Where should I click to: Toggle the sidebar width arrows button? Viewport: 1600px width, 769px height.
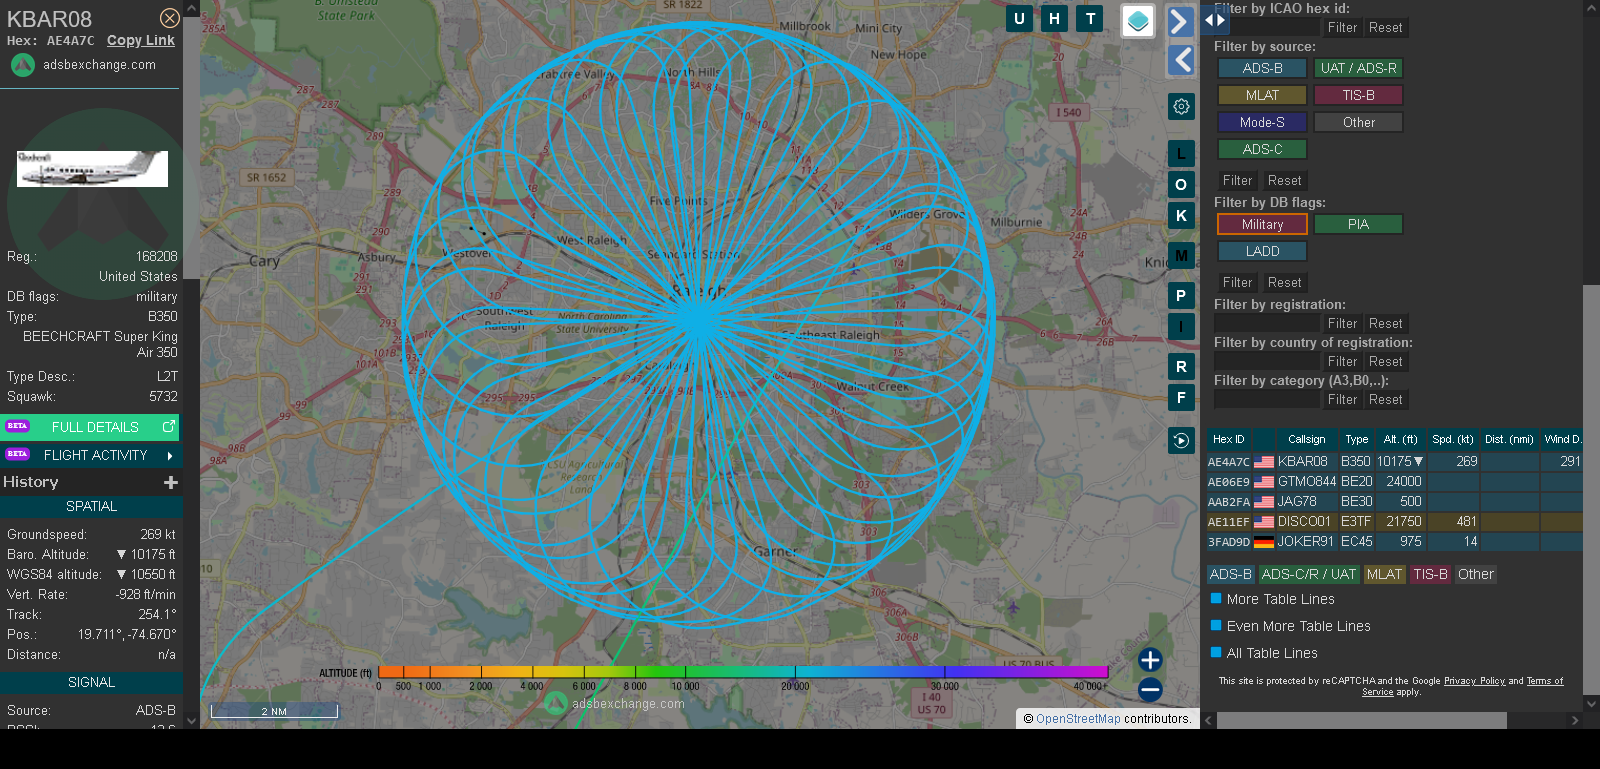coord(1215,19)
